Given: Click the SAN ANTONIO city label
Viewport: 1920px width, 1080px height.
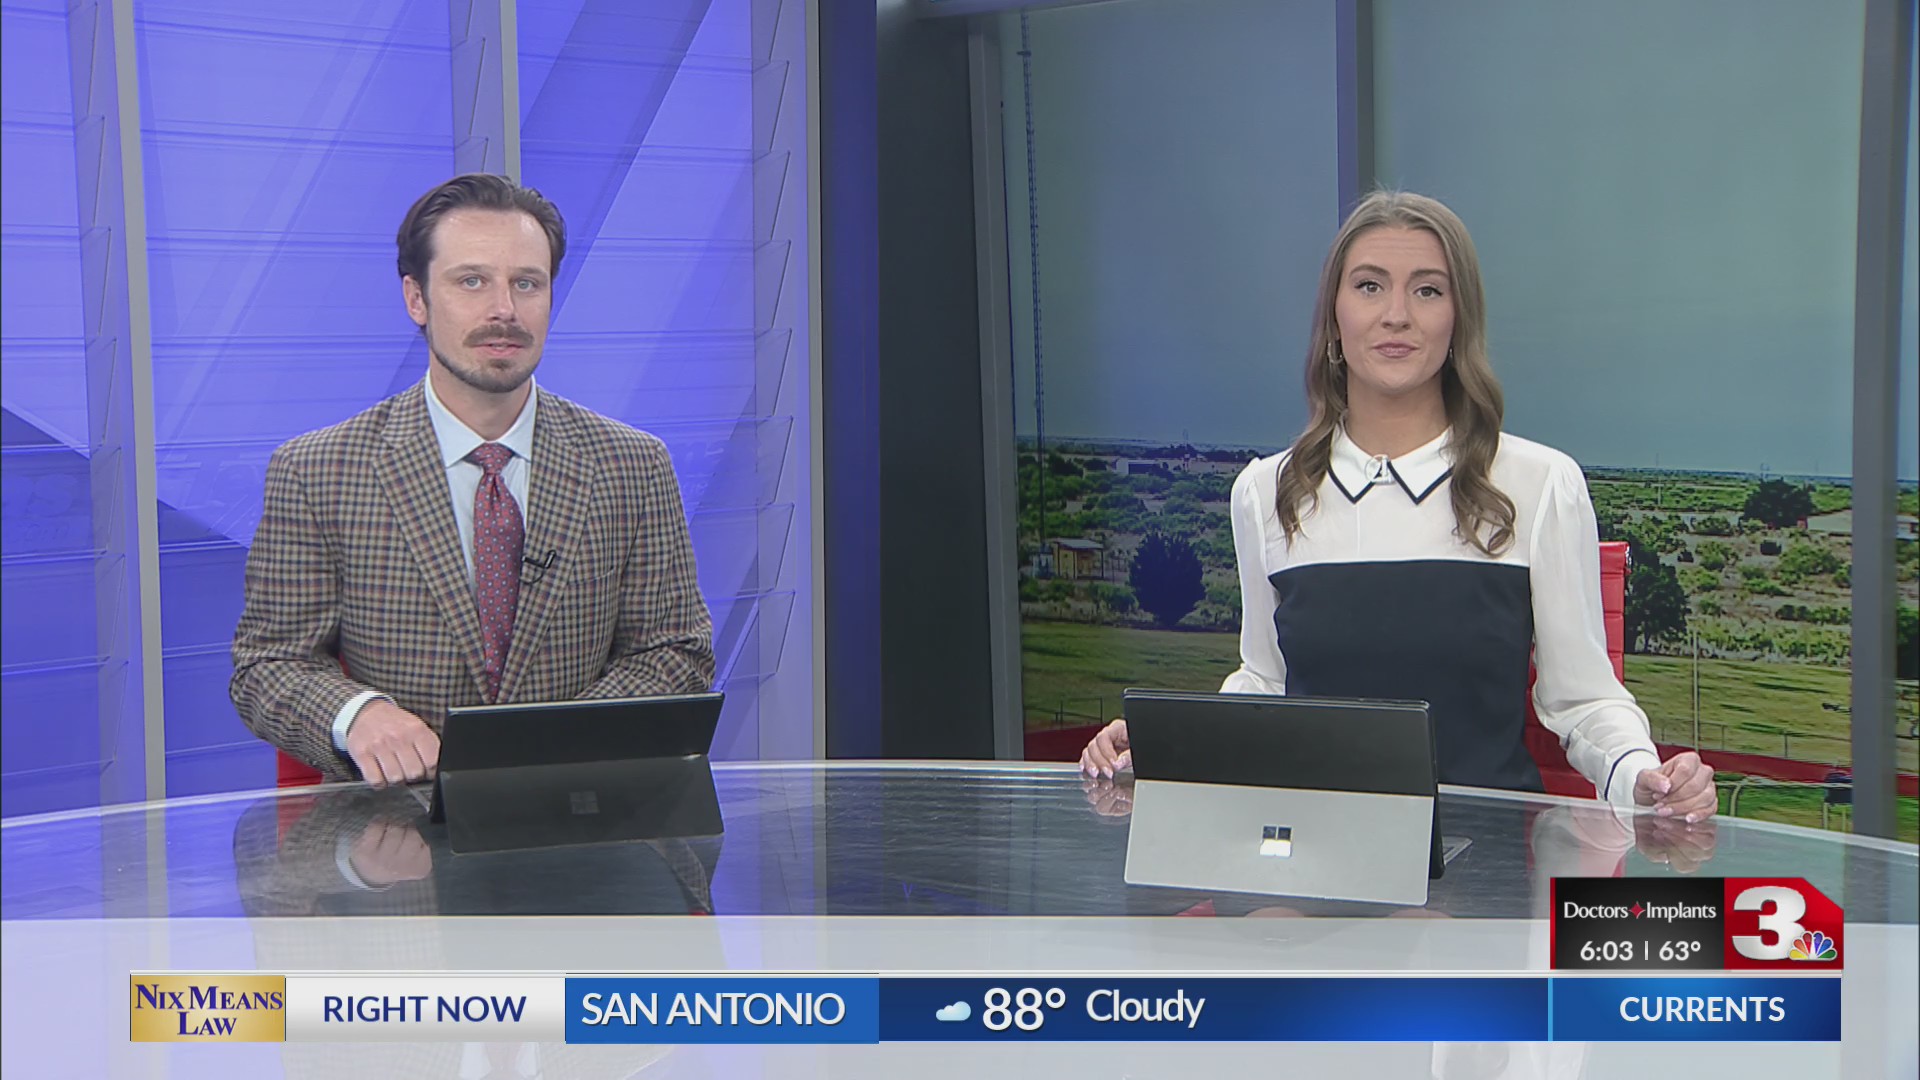Looking at the screenshot, I should pos(713,1009).
